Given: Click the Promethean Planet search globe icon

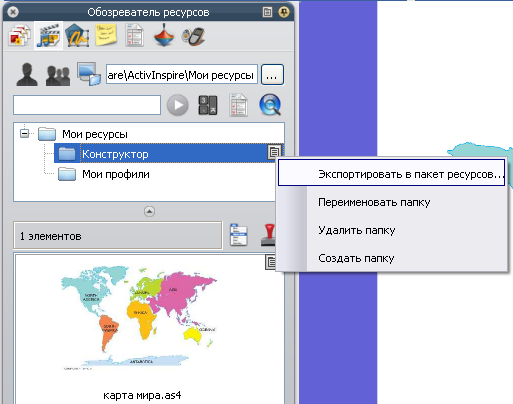Looking at the screenshot, I should click(270, 105).
